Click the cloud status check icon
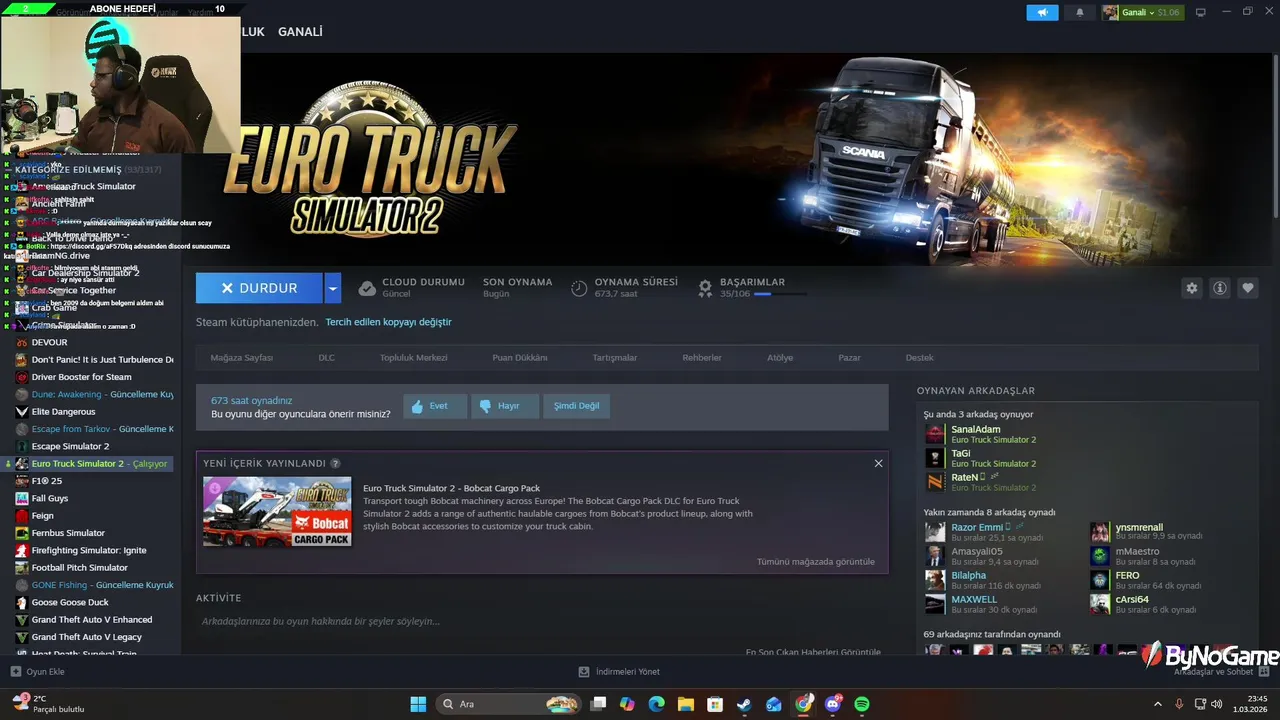Viewport: 1280px width, 720px height. coord(367,288)
